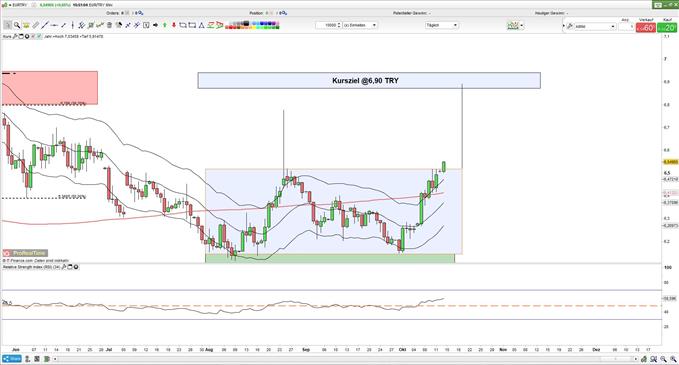Toggle the checked box beside Kurs label
Viewport: 679px width, 365px height.
point(39,36)
